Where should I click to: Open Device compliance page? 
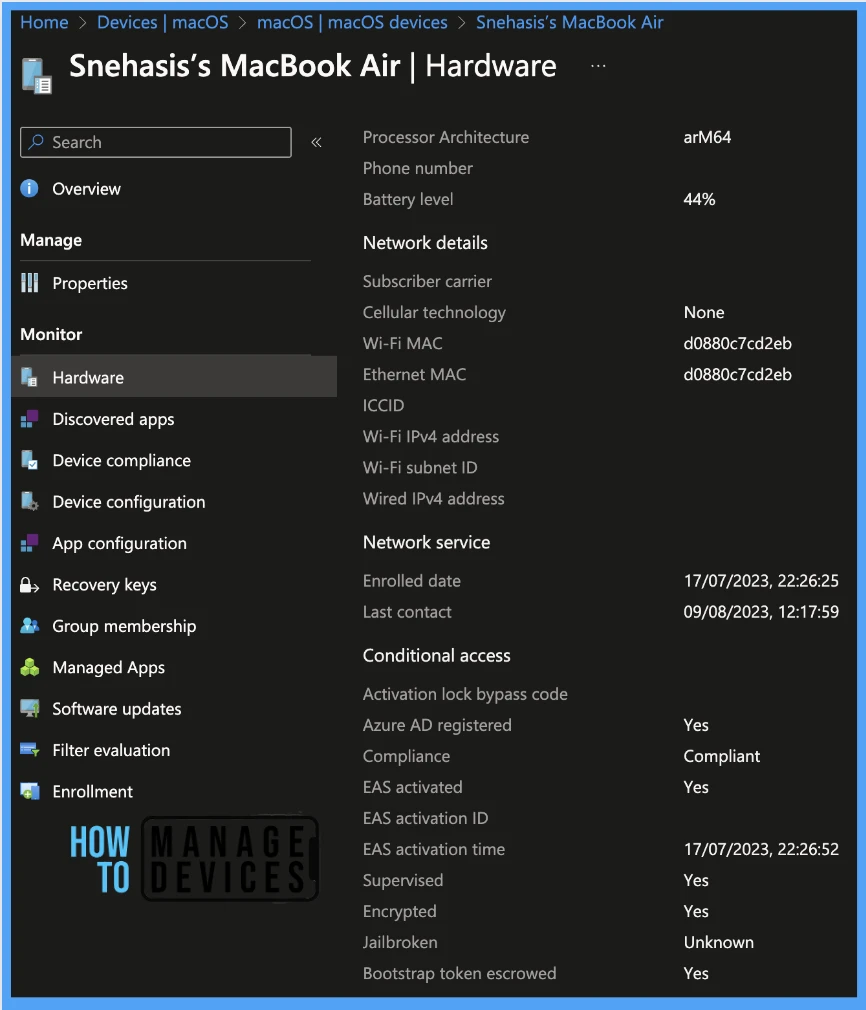121,461
